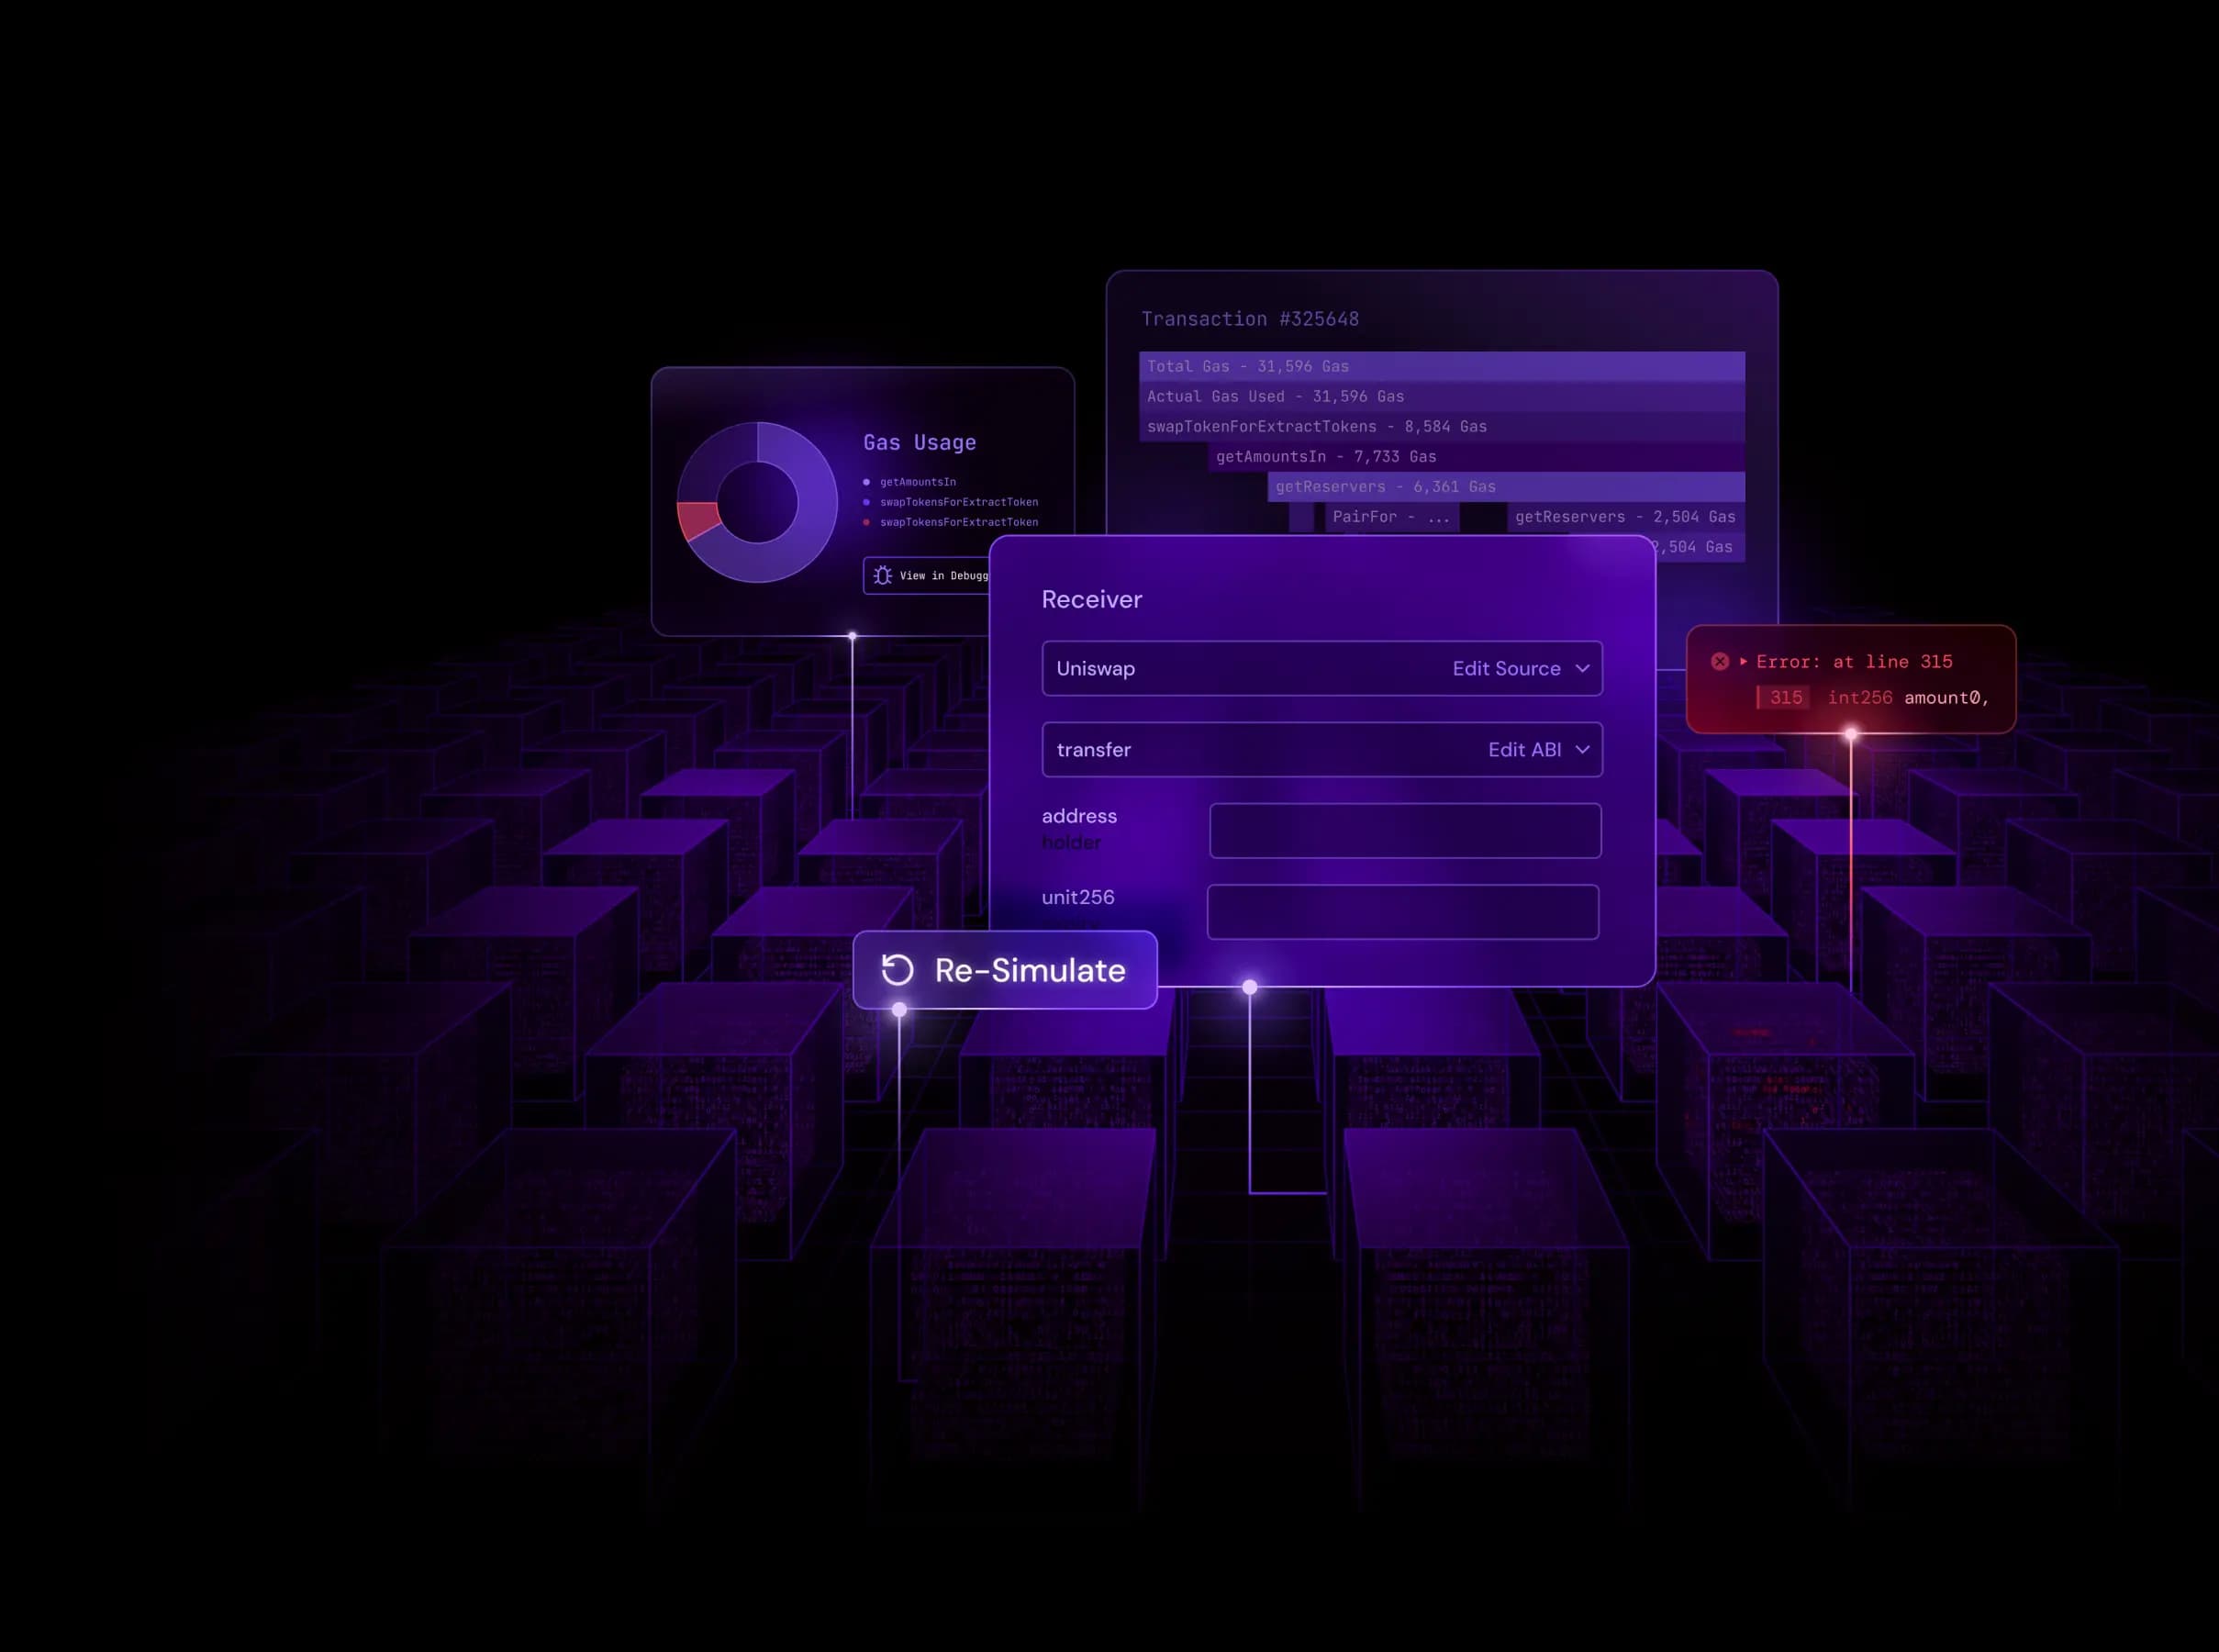The width and height of the screenshot is (2219, 1652).
Task: Click the getAmountsIn legend dot
Action: [x=866, y=482]
